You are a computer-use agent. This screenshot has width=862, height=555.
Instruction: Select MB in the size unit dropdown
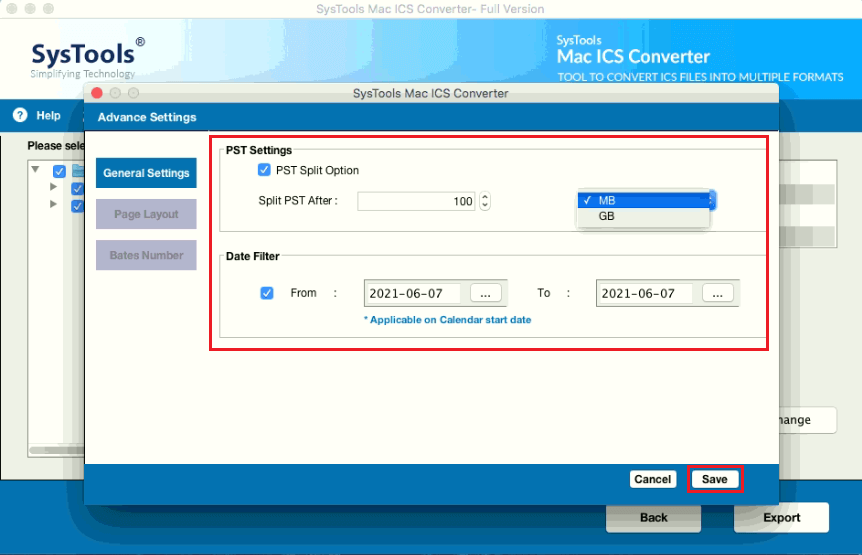[x=644, y=201]
